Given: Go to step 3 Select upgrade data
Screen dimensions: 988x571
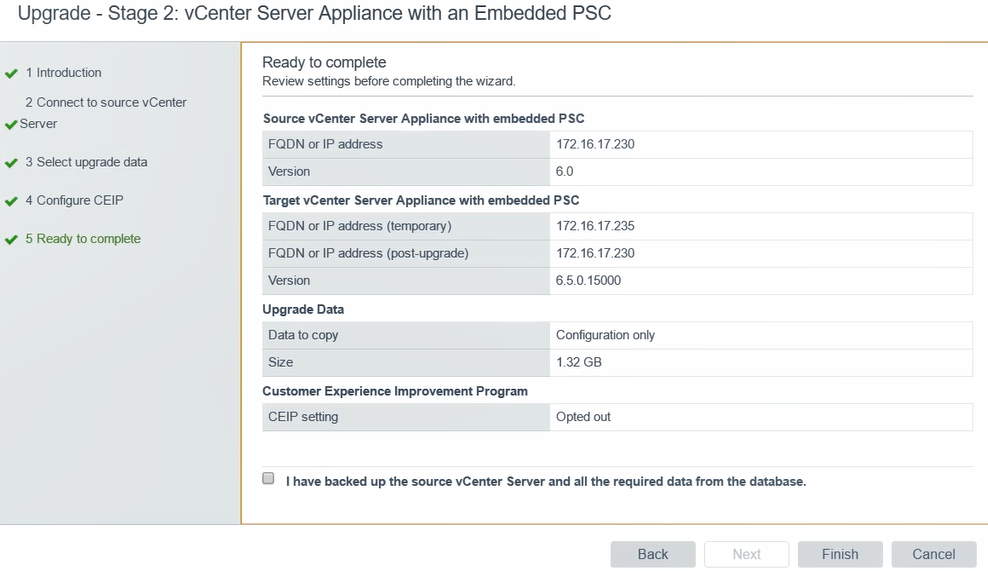Looking at the screenshot, I should (86, 162).
